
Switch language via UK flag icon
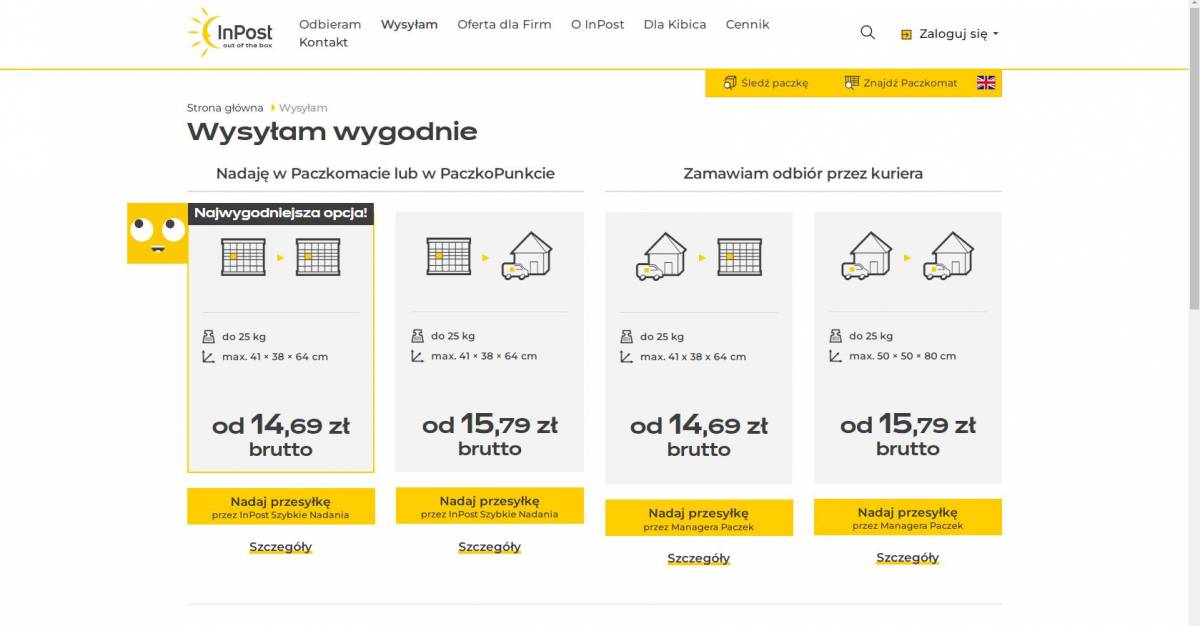tap(986, 83)
